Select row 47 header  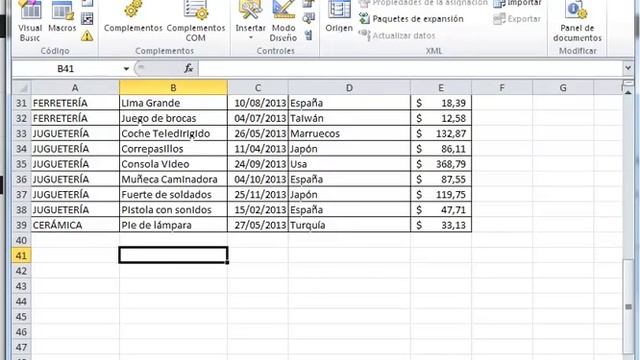click(21, 347)
